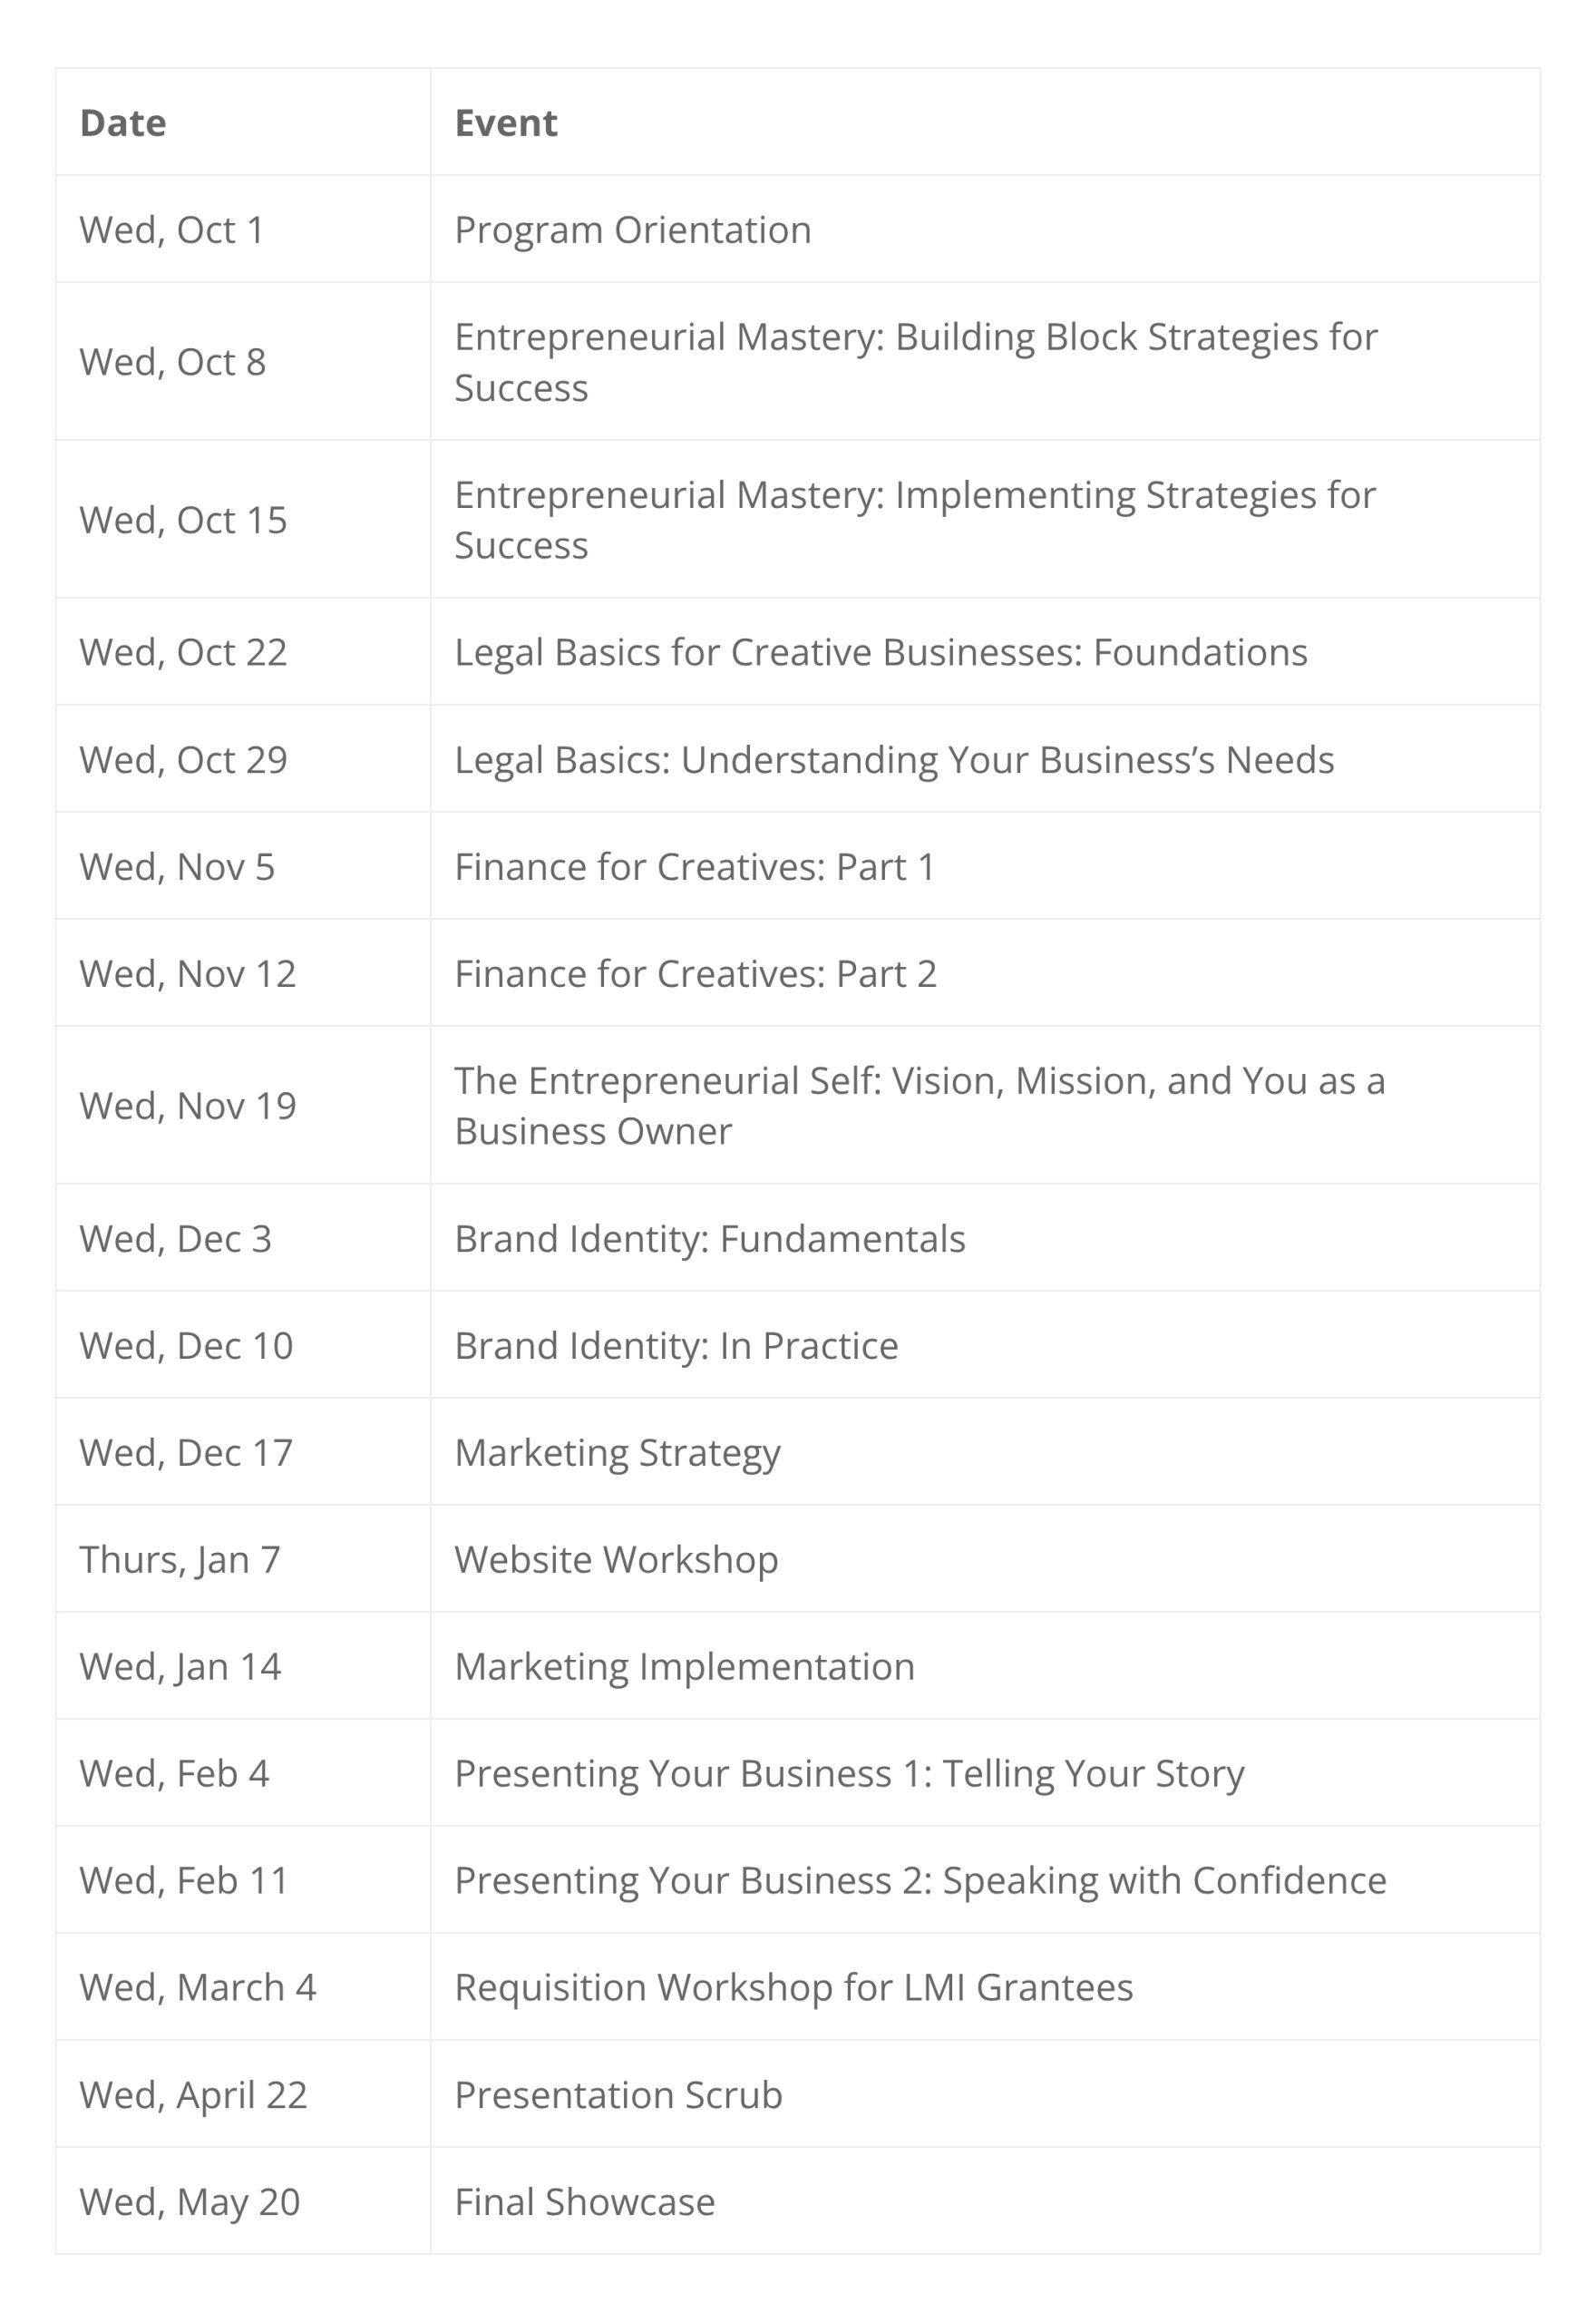Select the Website Workshop event
This screenshot has width=1596, height=2322.
pos(616,1560)
